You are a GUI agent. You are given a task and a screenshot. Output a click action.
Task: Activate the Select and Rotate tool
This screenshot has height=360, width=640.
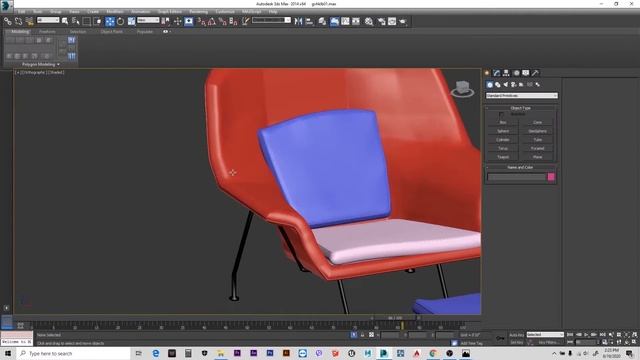pos(120,21)
